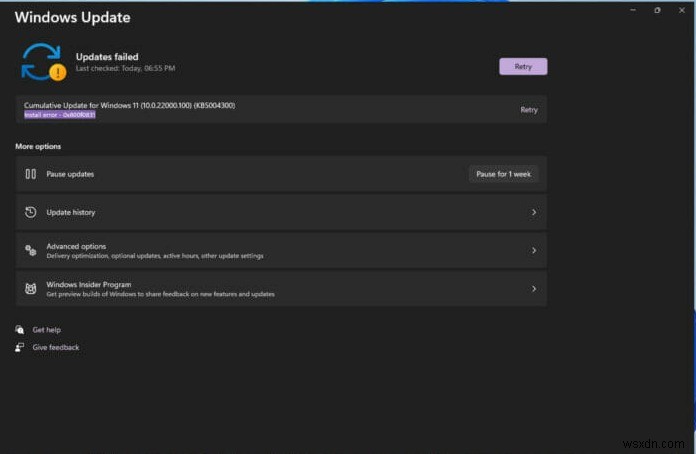Expand Advanced options chevron arrow
Image resolution: width=696 pixels, height=454 pixels.
pyautogui.click(x=534, y=251)
